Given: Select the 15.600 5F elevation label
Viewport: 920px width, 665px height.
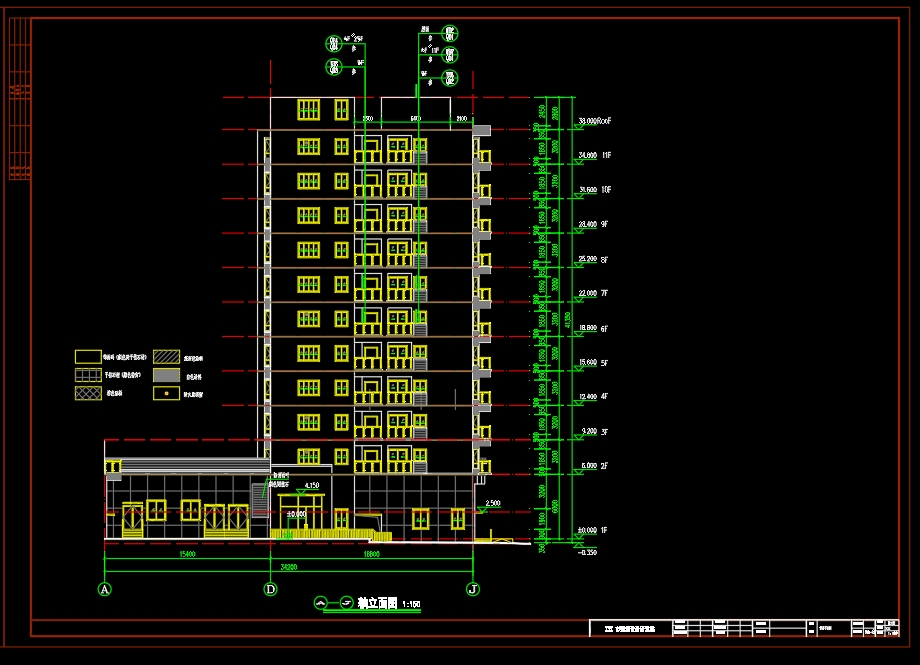Looking at the screenshot, I should 593,362.
